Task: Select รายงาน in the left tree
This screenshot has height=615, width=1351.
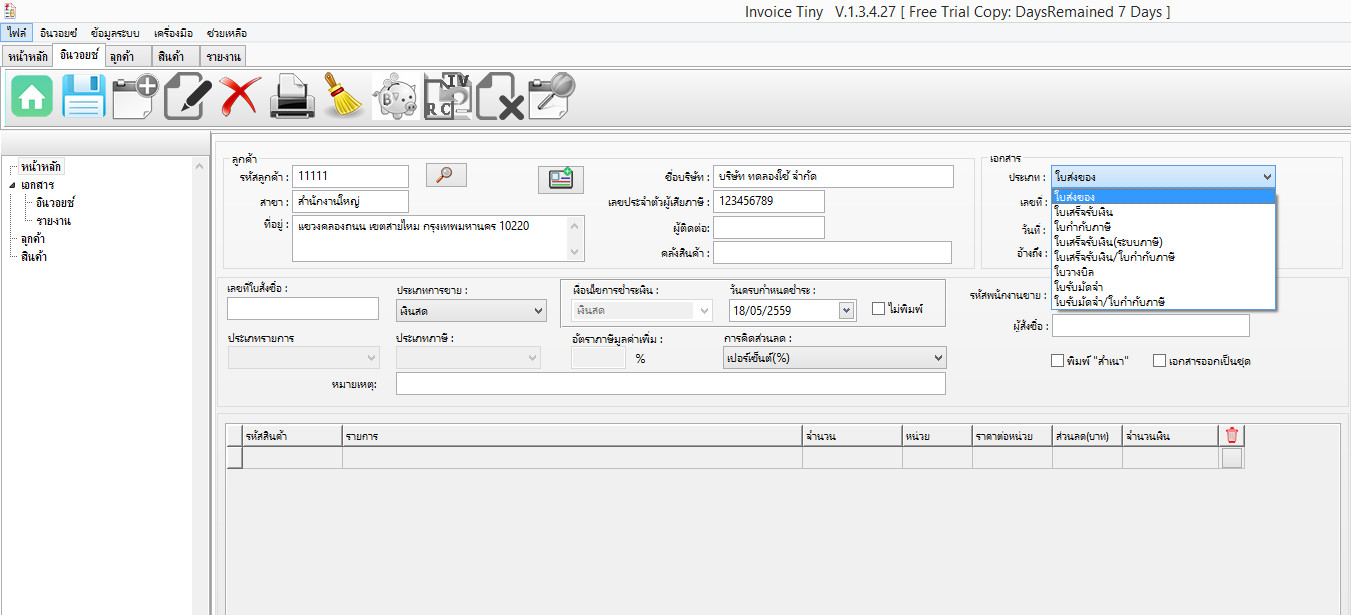Action: 53,220
